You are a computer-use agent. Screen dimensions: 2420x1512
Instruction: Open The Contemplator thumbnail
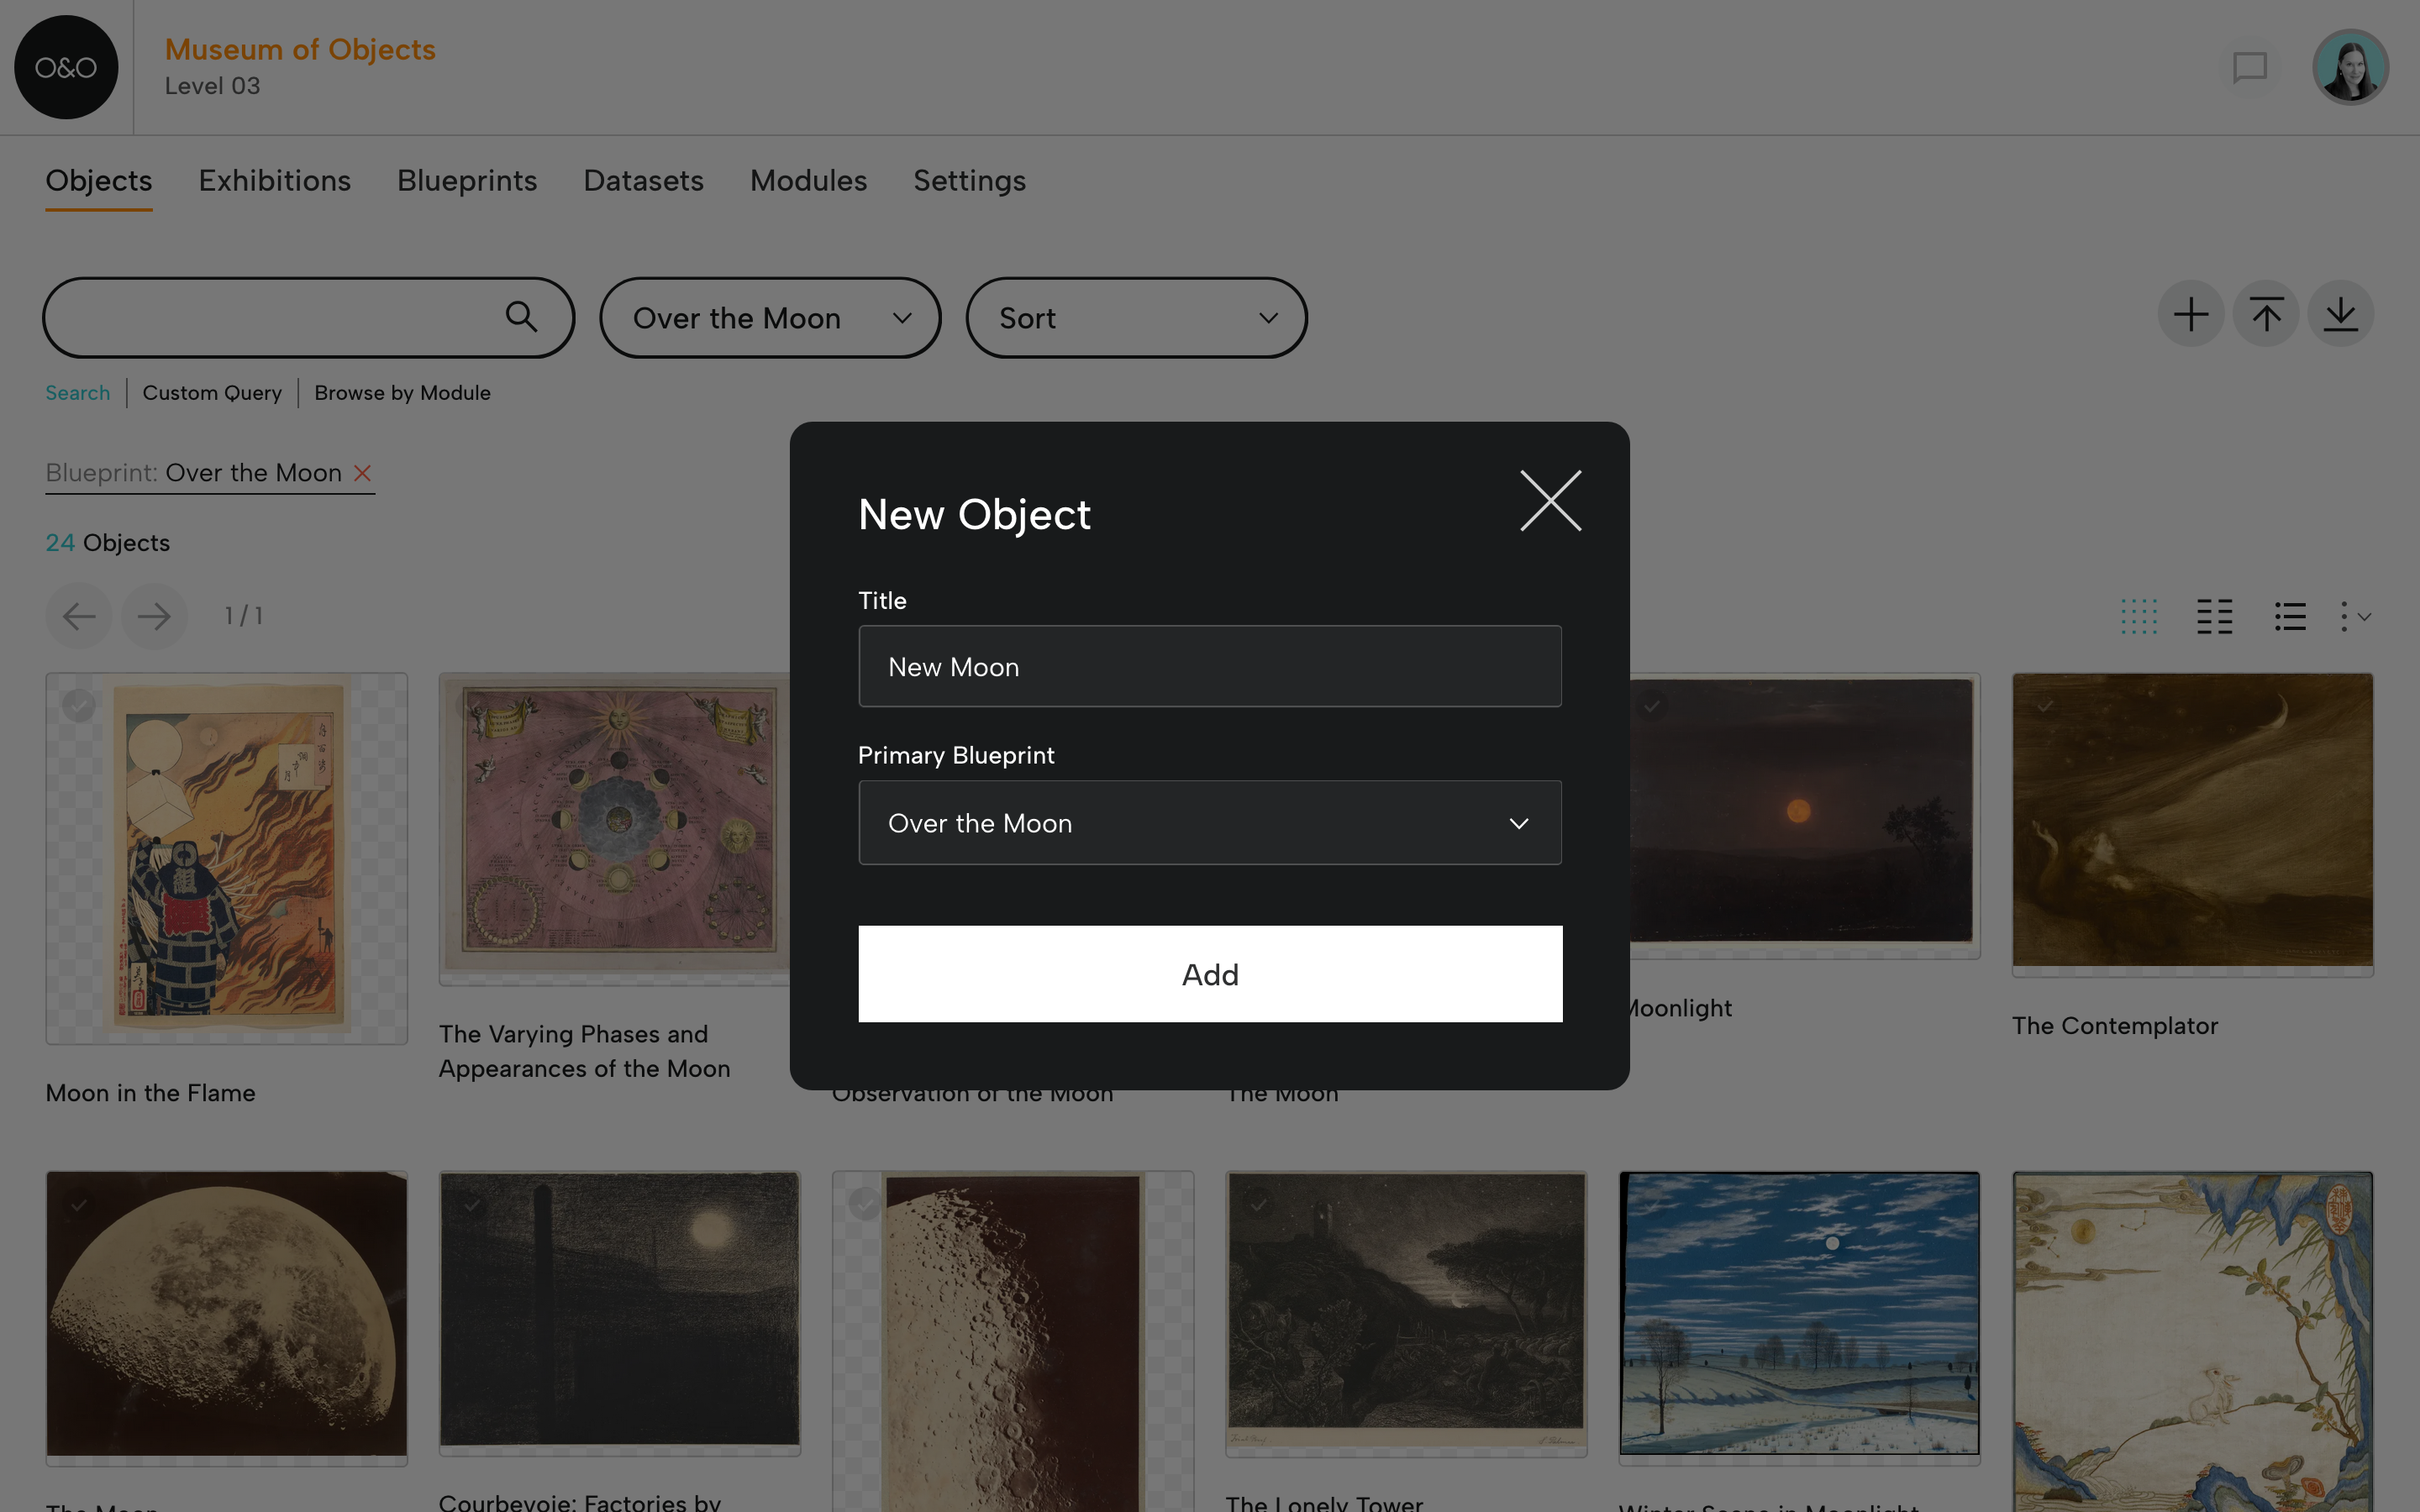[x=2192, y=824]
